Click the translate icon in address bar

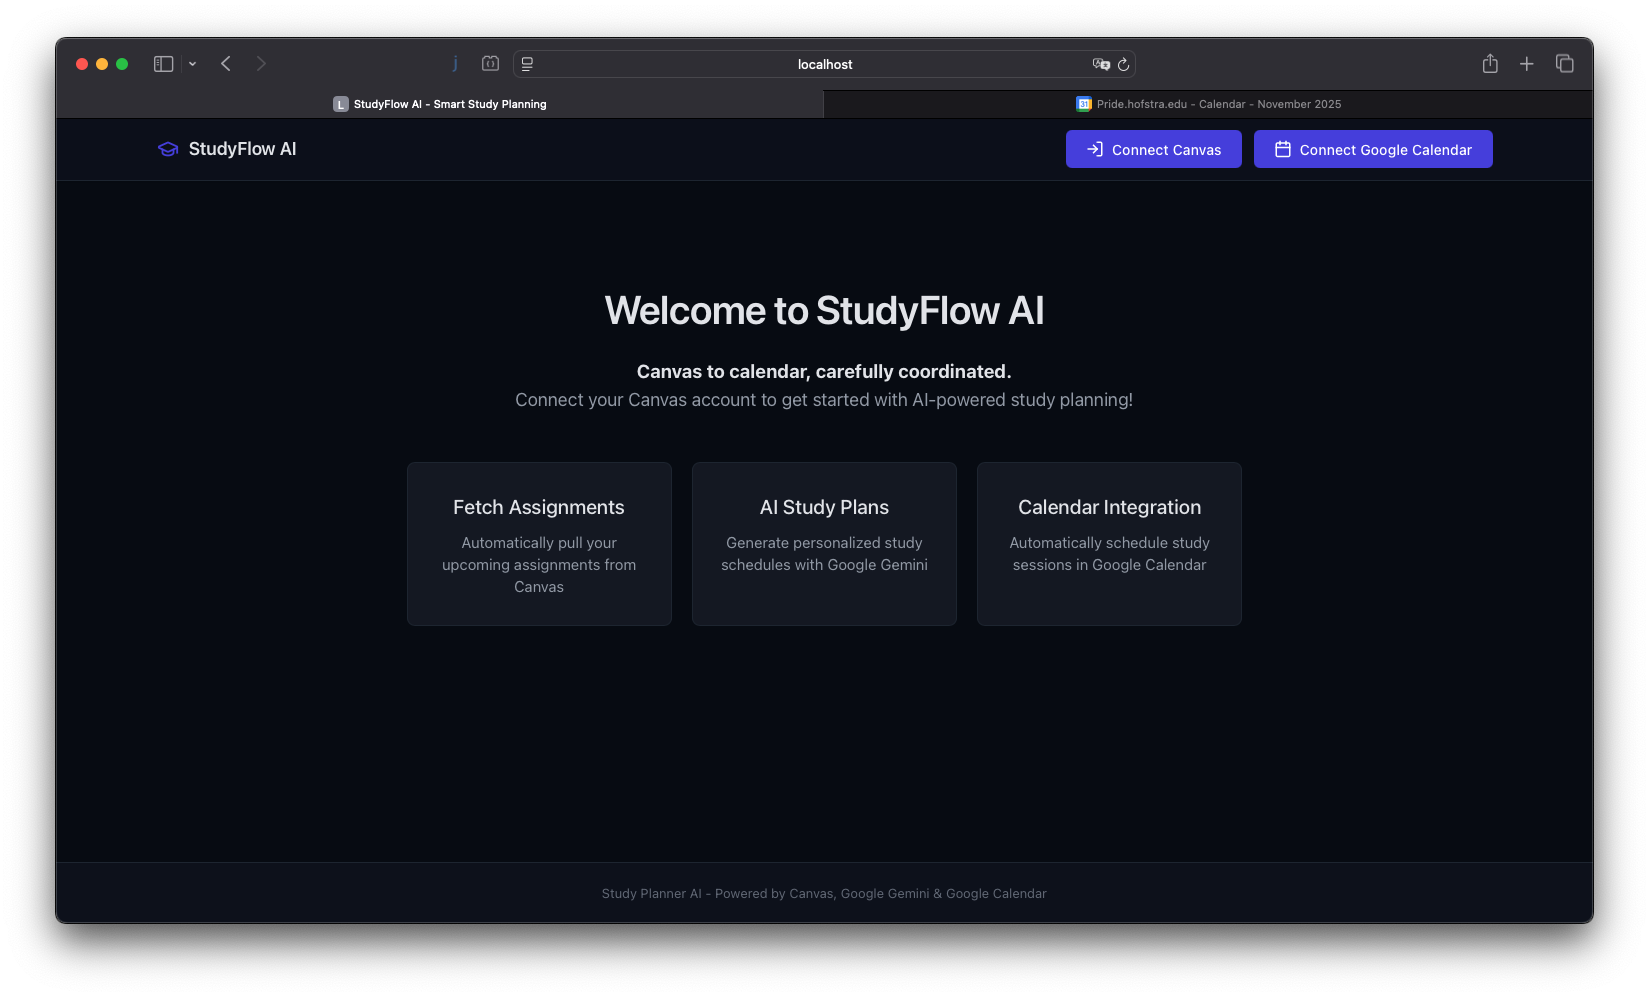coord(1101,64)
